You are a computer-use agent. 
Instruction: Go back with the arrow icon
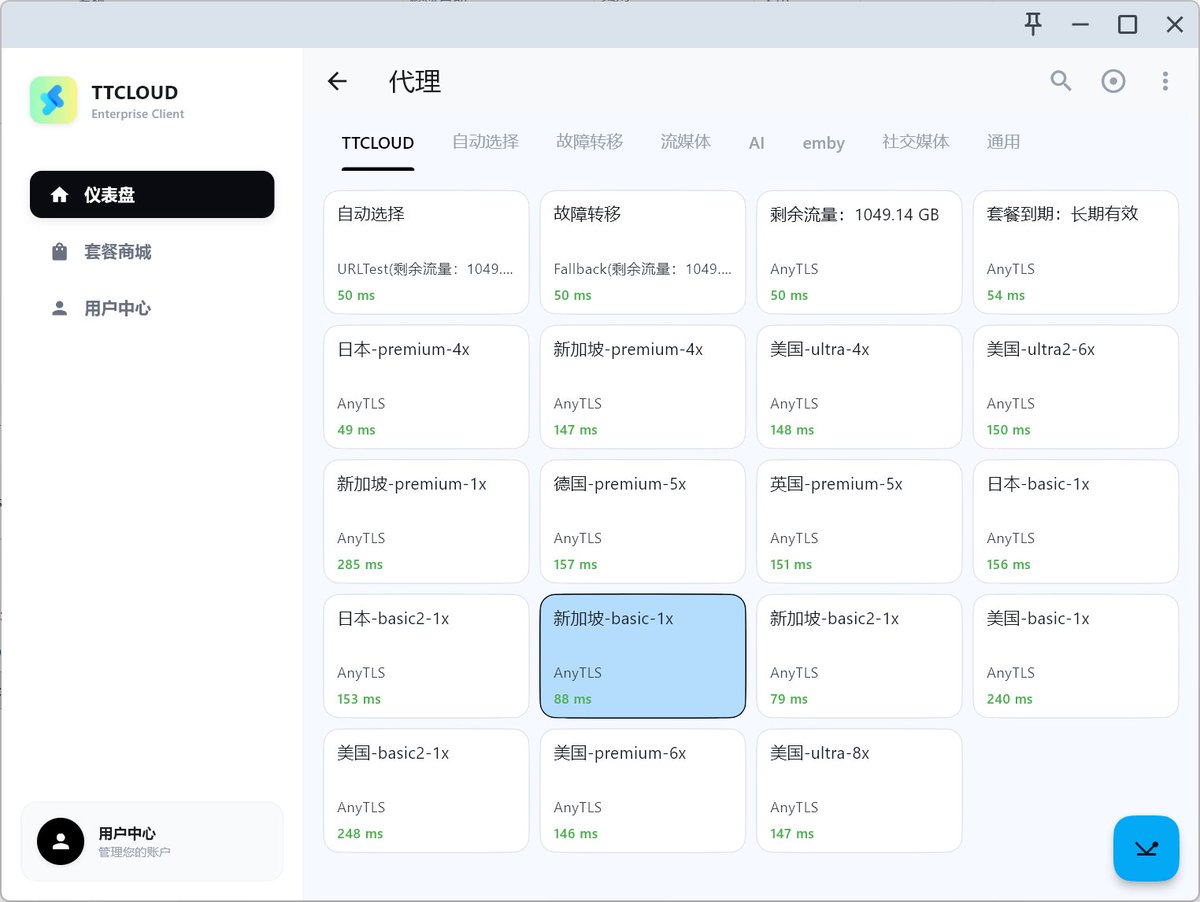[x=337, y=82]
